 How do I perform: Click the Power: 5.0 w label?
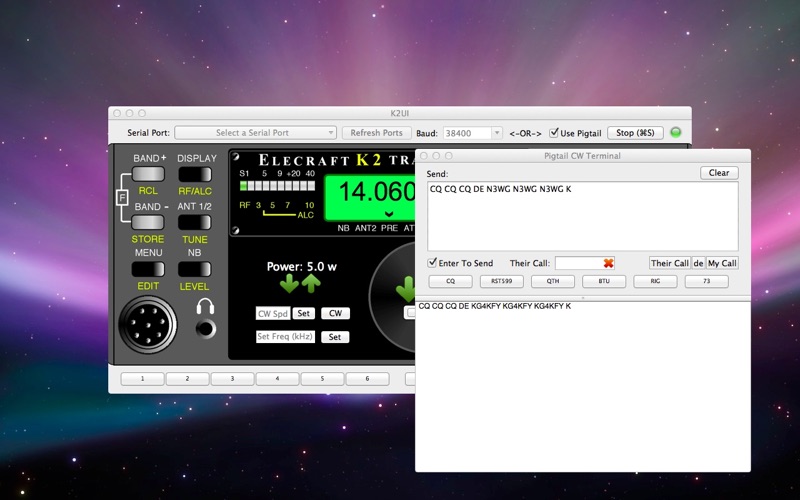point(302,266)
